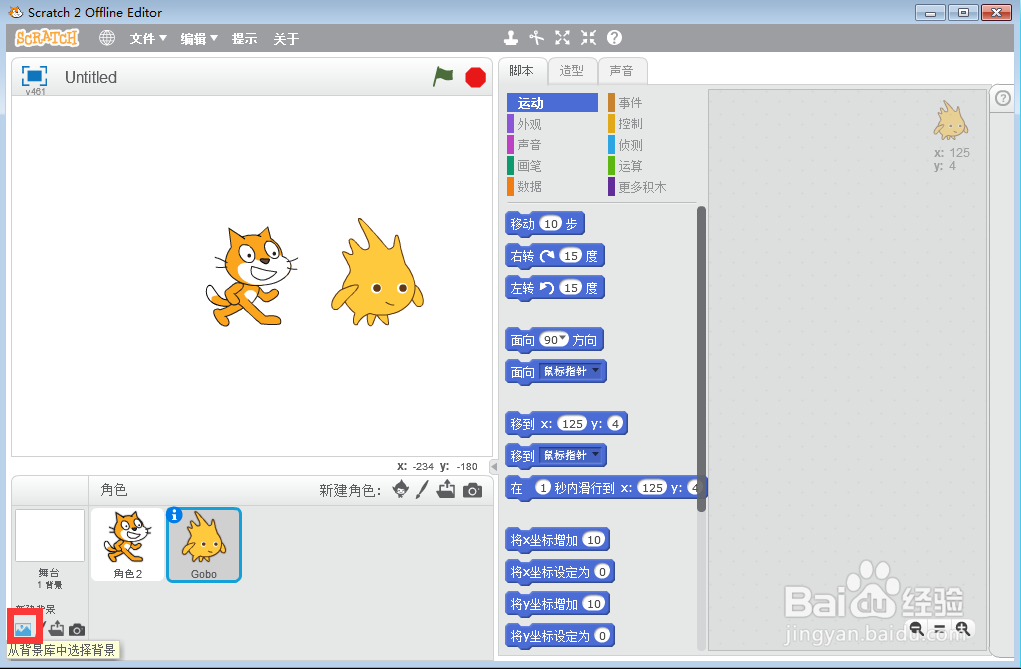Viewport: 1021px width, 669px height.
Task: Click x value 125 in 移到 block
Action: click(x=572, y=423)
